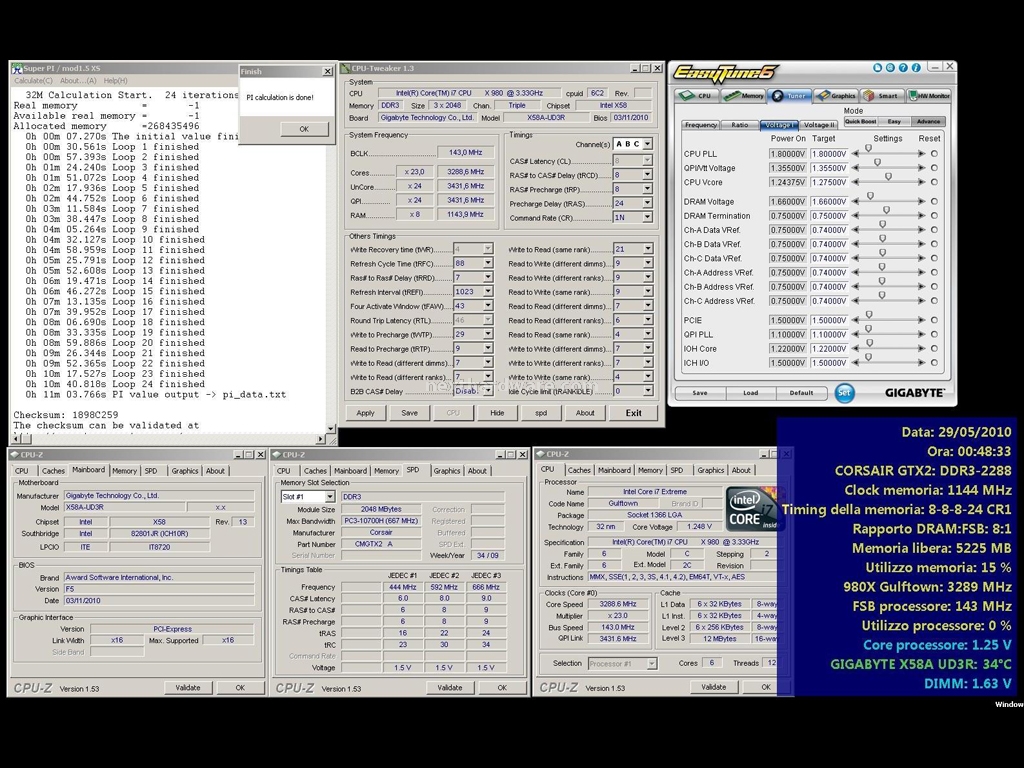
Task: Click Exit in CPU-Tweaker
Action: 633,413
